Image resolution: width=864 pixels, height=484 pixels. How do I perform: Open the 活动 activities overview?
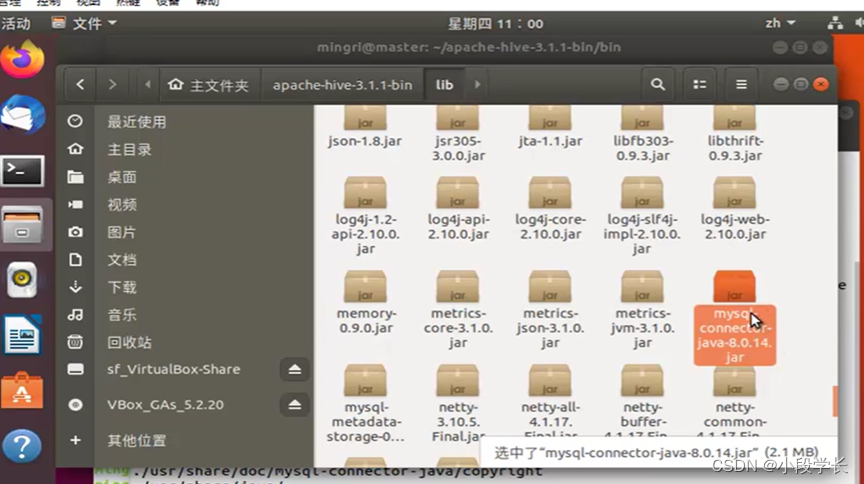point(16,24)
